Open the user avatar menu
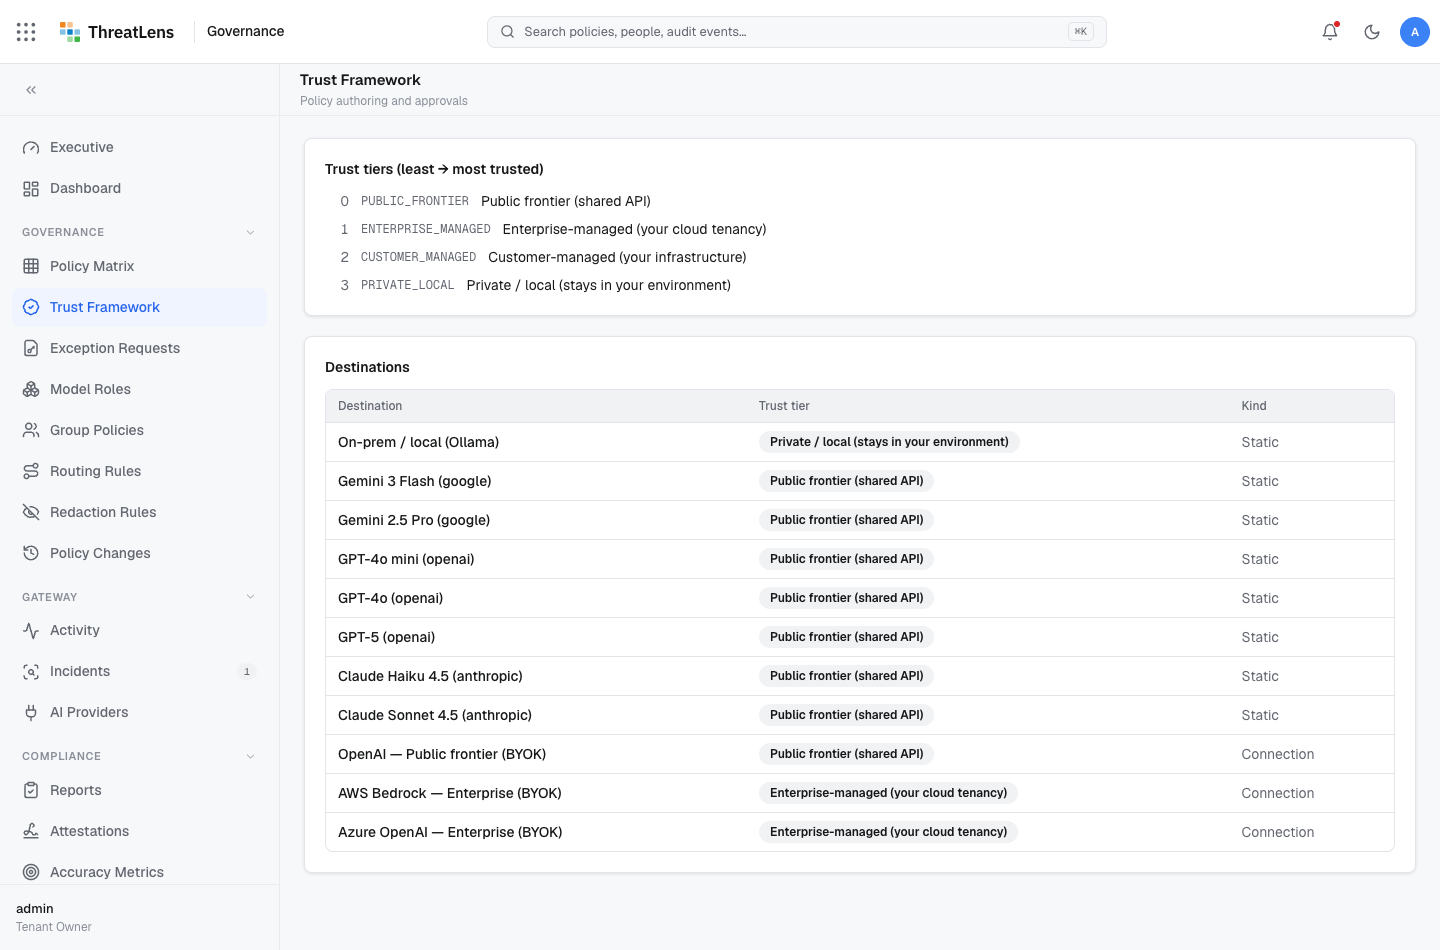1440x950 pixels. point(1415,32)
